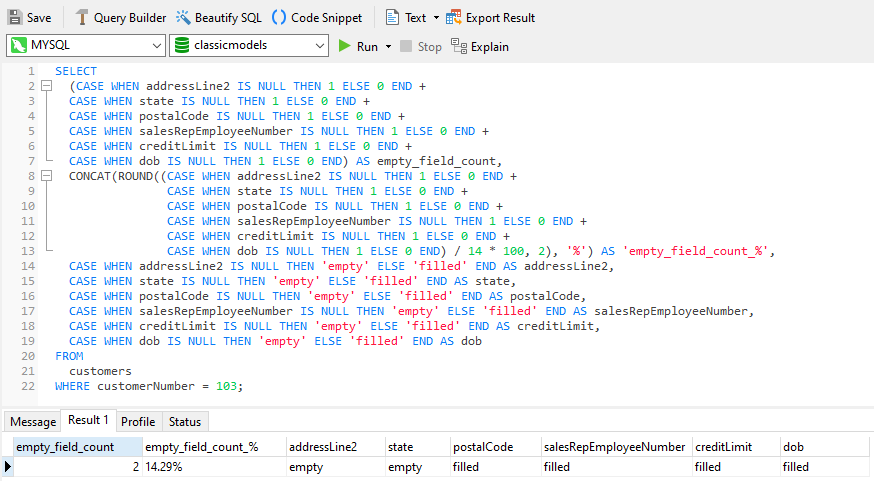Viewport: 874px width, 481px height.
Task: Collapse the code fold at line 2
Action: (x=45, y=87)
